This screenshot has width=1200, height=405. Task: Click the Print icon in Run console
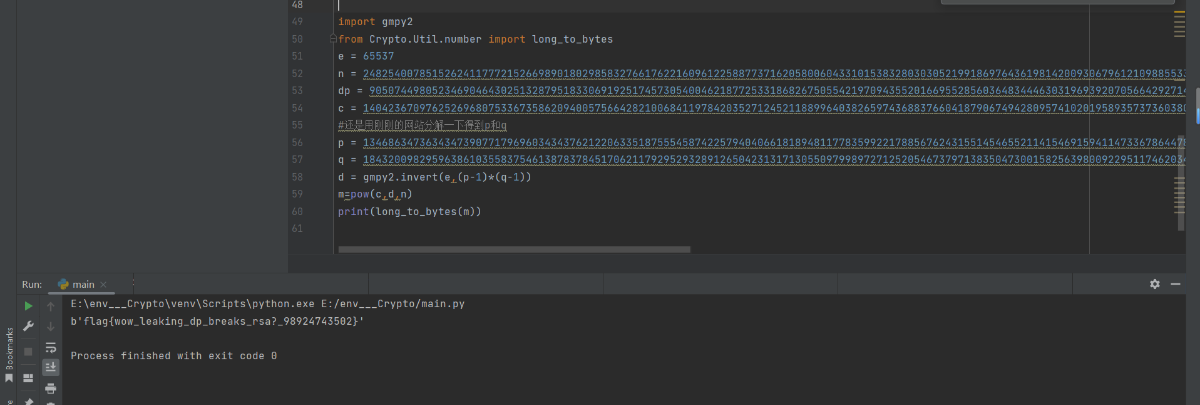click(51, 388)
